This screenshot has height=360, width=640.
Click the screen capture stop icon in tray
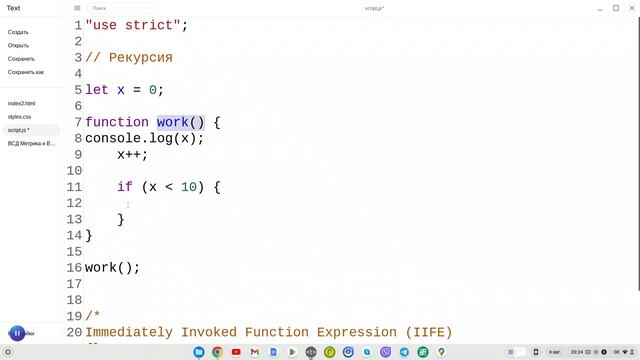[x=604, y=352]
